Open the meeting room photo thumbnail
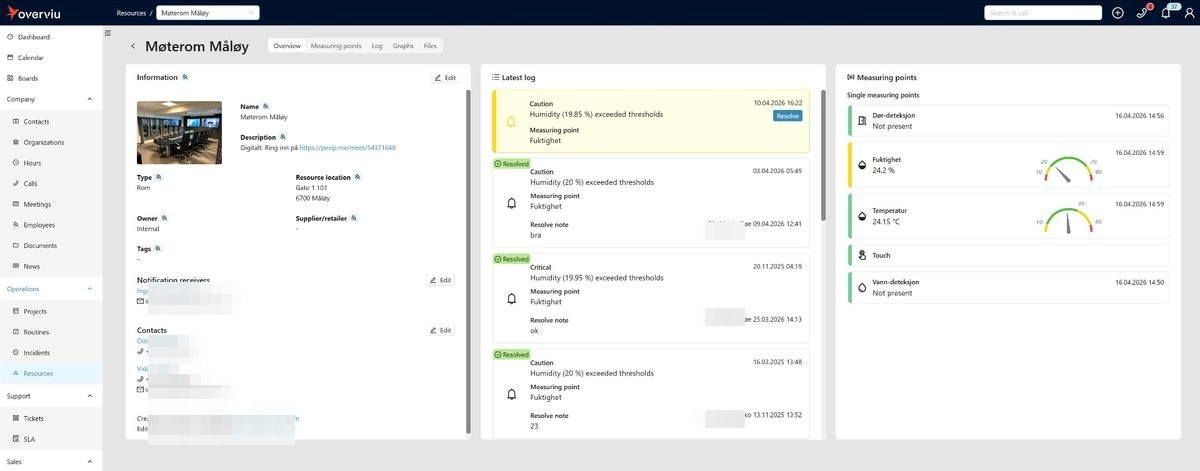1200x471 pixels. 180,132
